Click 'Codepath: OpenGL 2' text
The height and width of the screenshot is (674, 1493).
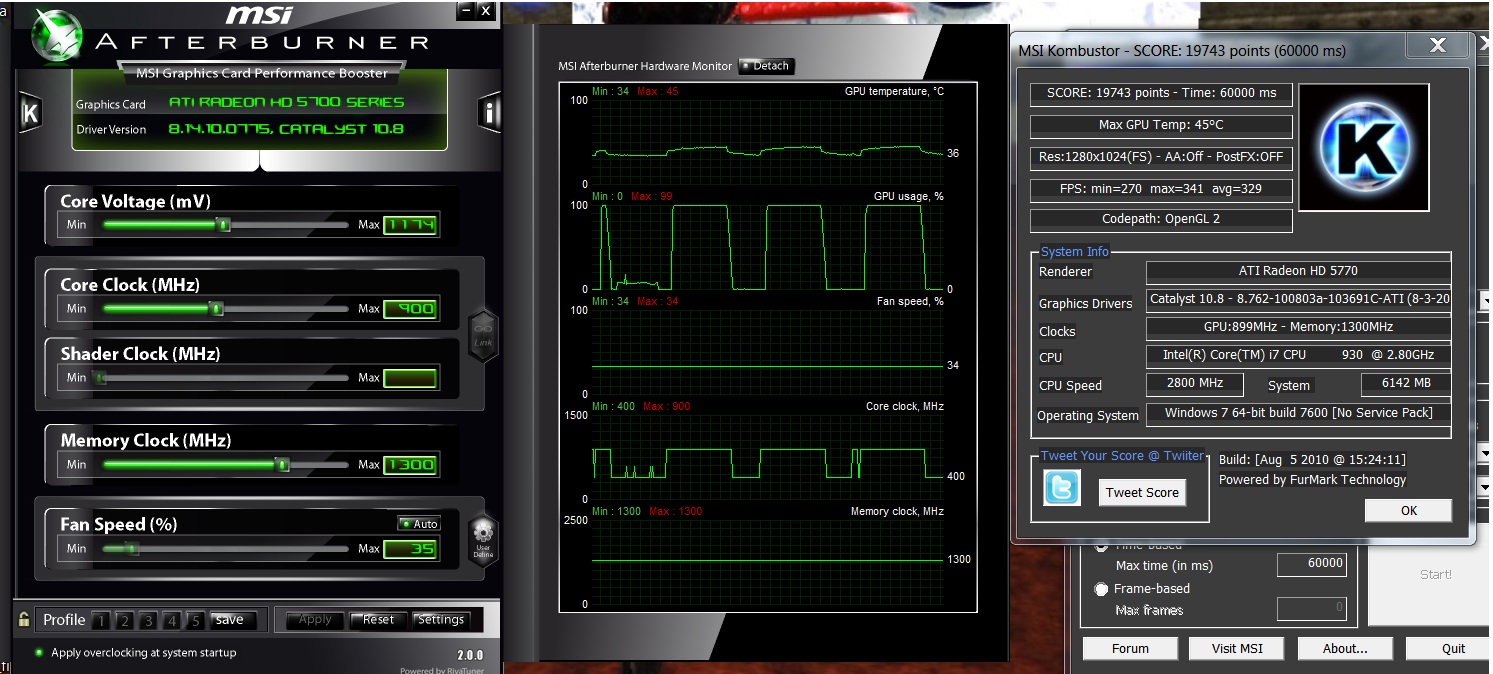pos(1161,219)
